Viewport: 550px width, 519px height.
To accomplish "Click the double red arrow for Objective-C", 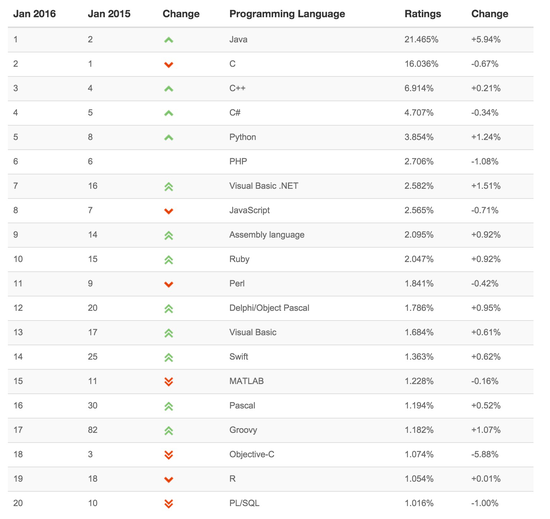I will pyautogui.click(x=169, y=455).
